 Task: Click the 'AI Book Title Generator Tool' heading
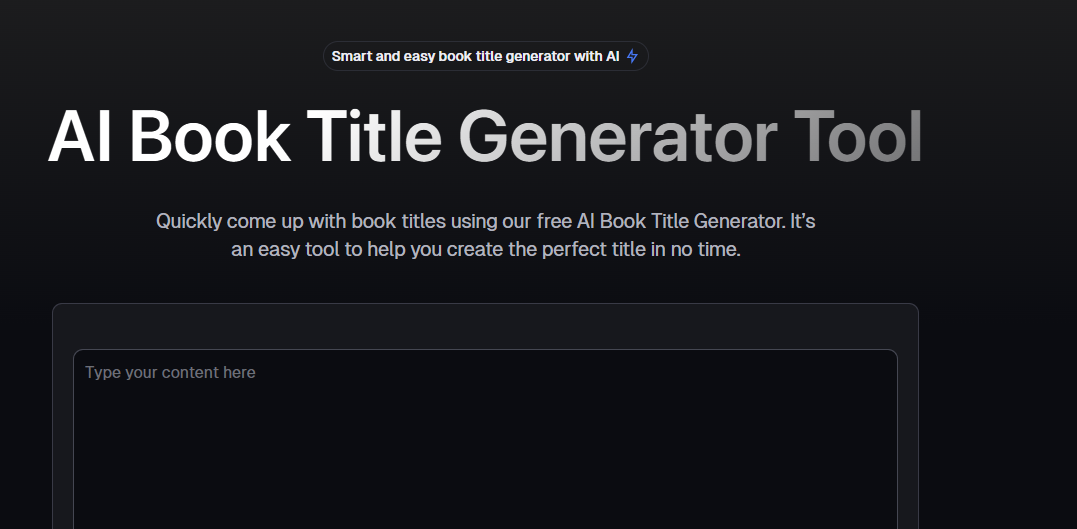point(485,136)
